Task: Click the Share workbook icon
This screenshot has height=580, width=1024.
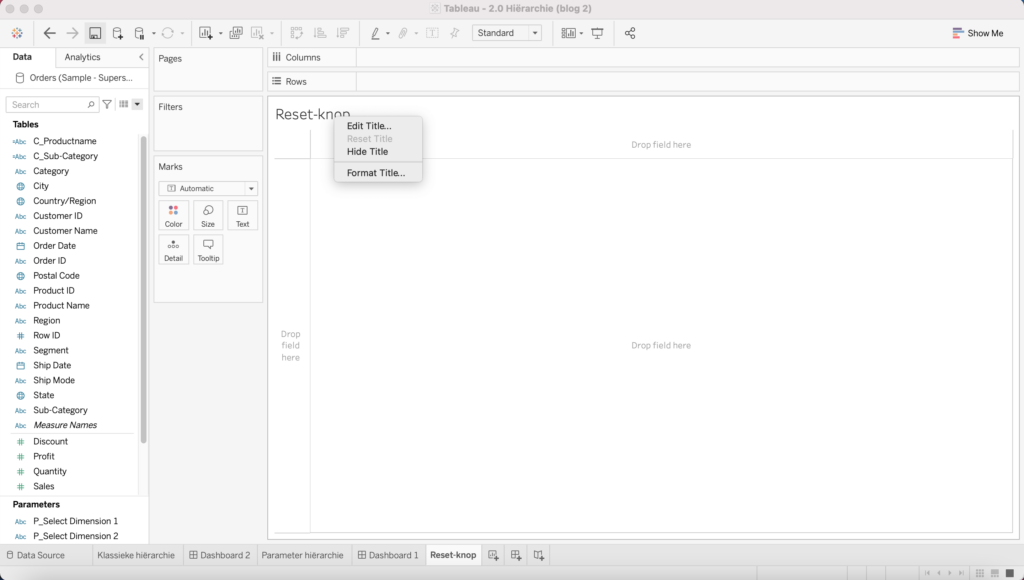Action: pyautogui.click(x=630, y=33)
